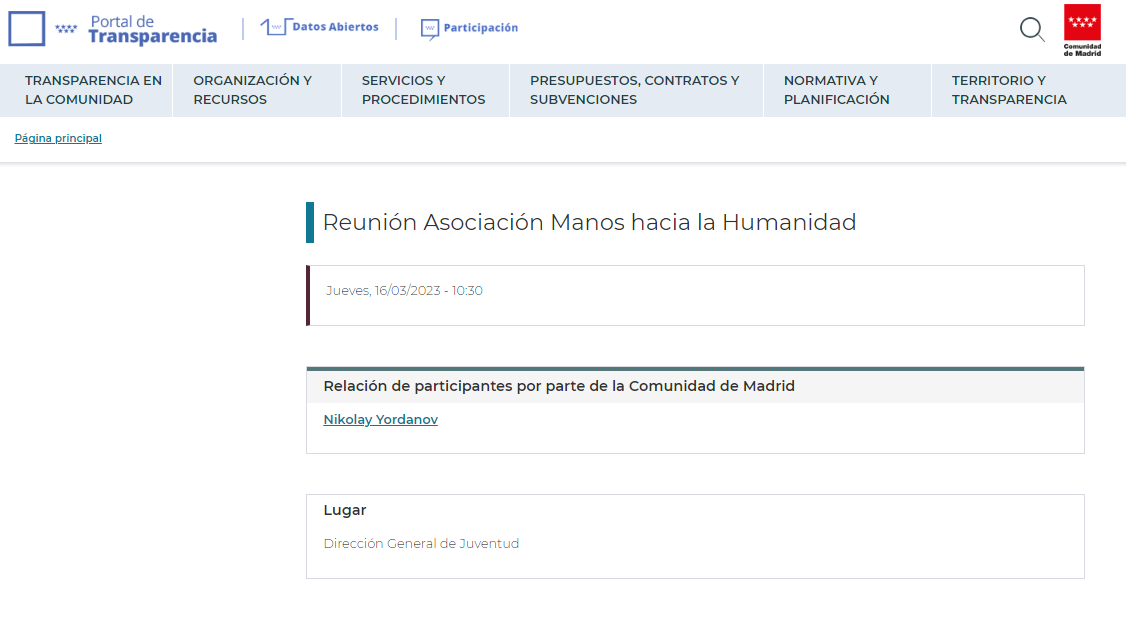This screenshot has height=622, width=1126.
Task: Go to Página principal breadcrumb link
Action: tap(58, 138)
